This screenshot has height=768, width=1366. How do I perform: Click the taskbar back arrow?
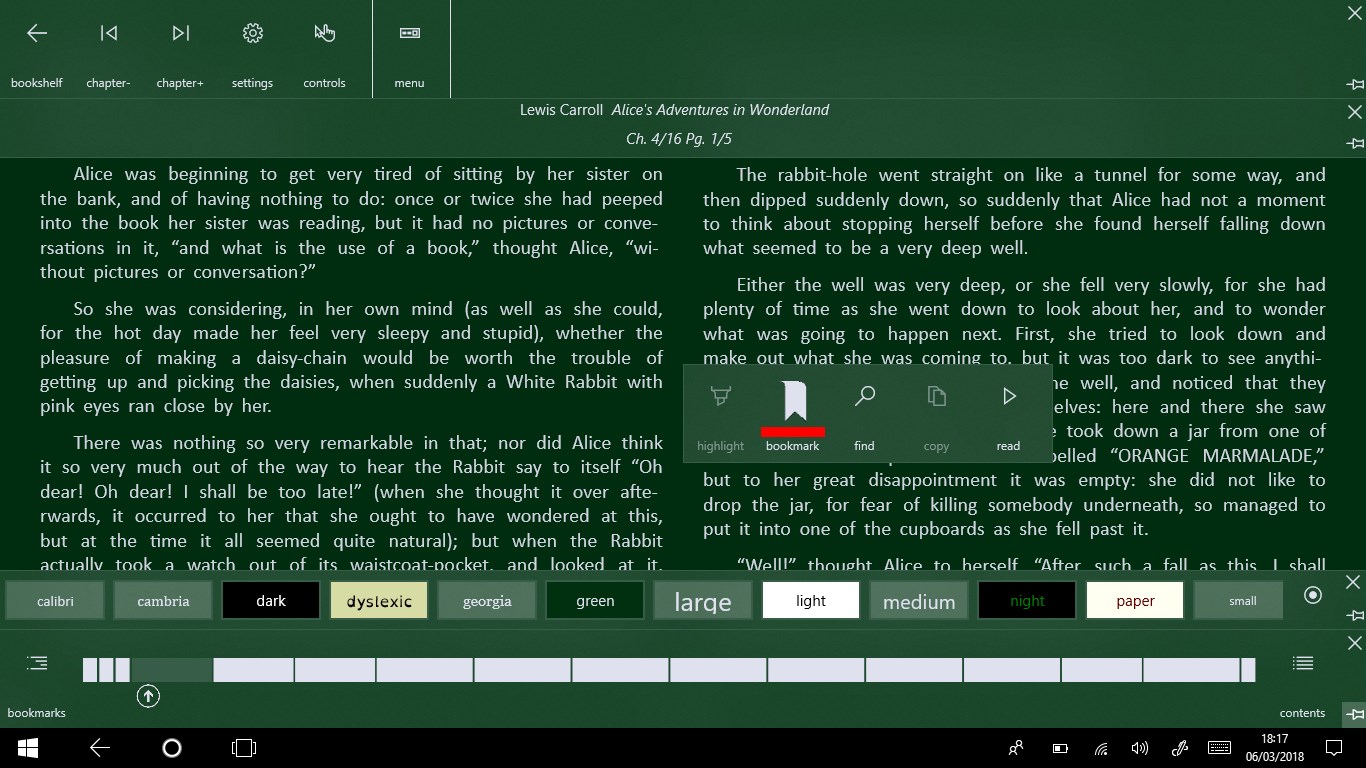pyautogui.click(x=99, y=748)
